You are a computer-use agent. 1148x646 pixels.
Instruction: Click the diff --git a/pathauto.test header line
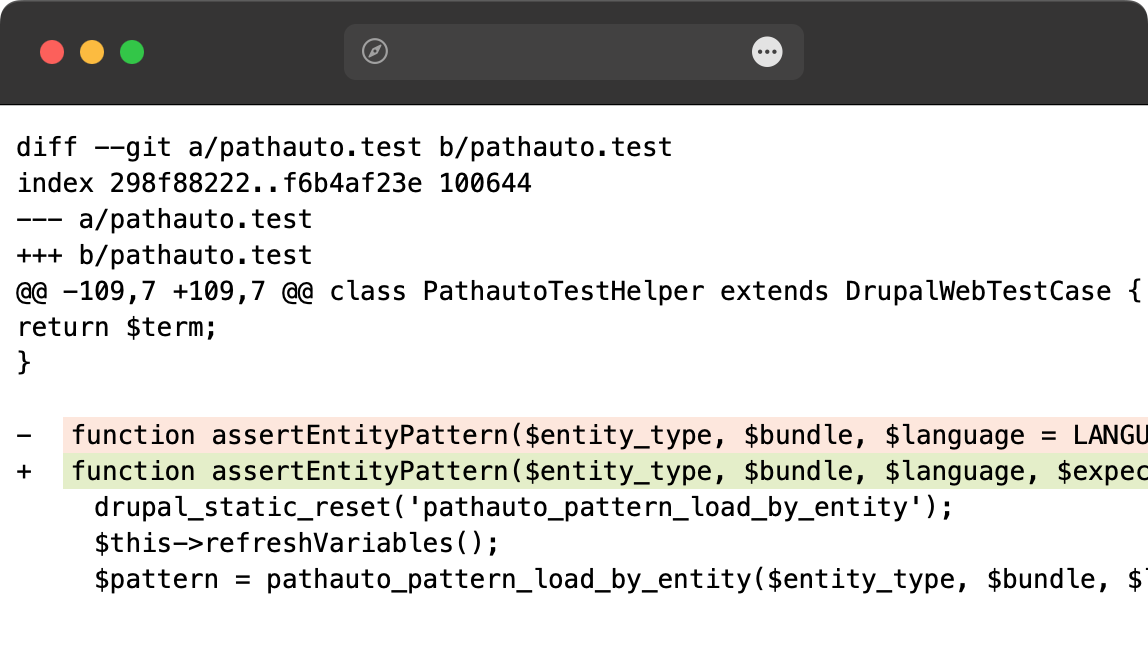point(344,147)
